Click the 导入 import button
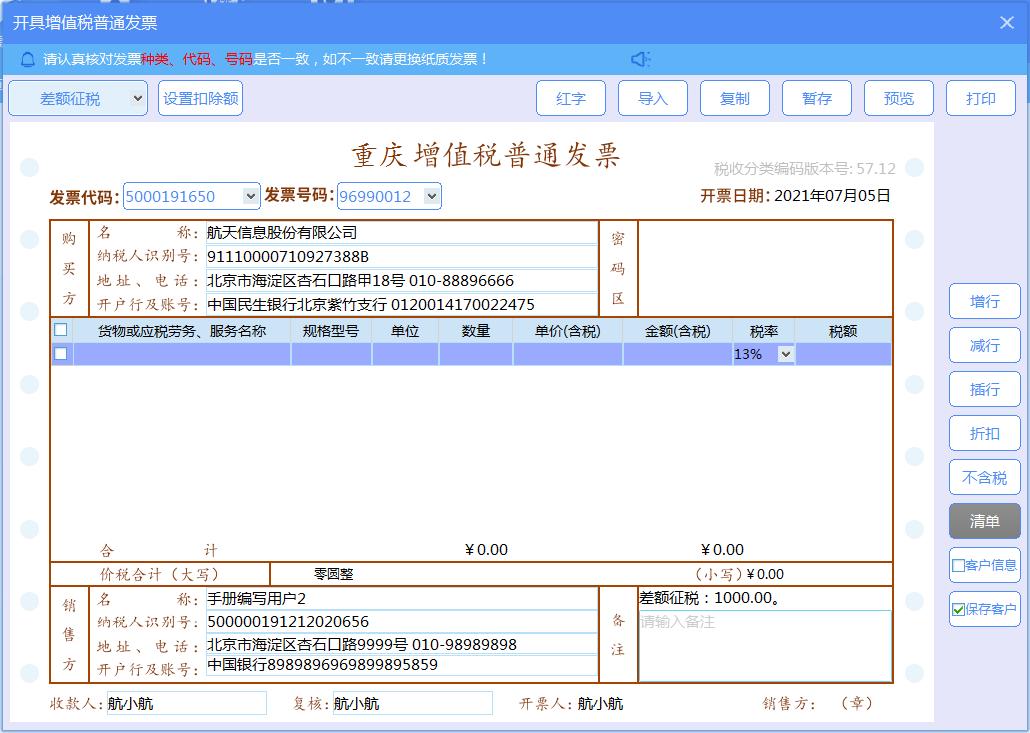Image resolution: width=1030 pixels, height=733 pixels. [653, 98]
